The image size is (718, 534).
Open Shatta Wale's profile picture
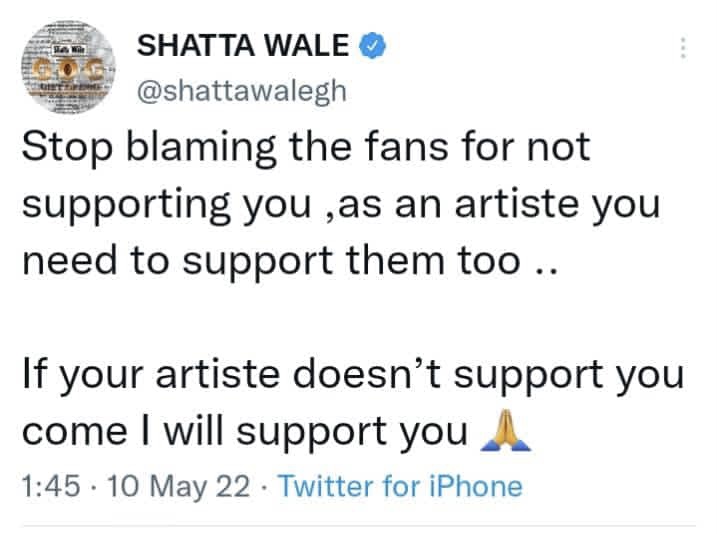click(68, 67)
